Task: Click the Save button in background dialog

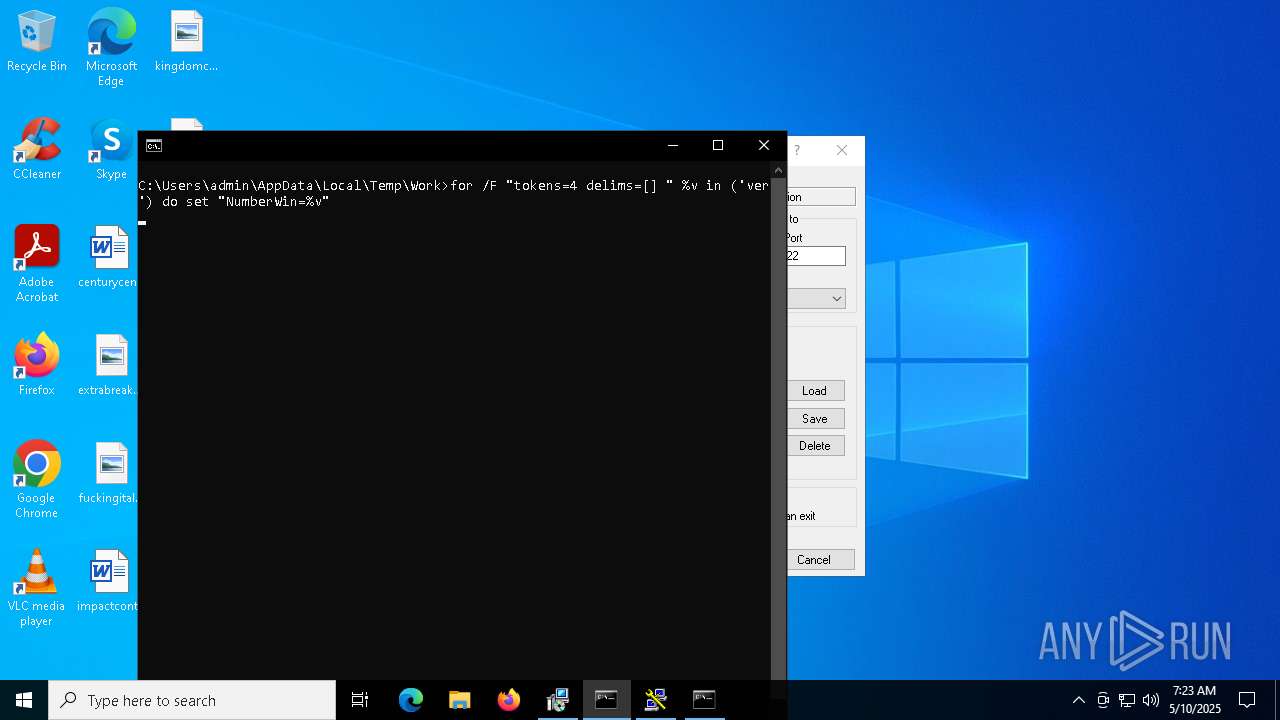Action: [x=815, y=419]
